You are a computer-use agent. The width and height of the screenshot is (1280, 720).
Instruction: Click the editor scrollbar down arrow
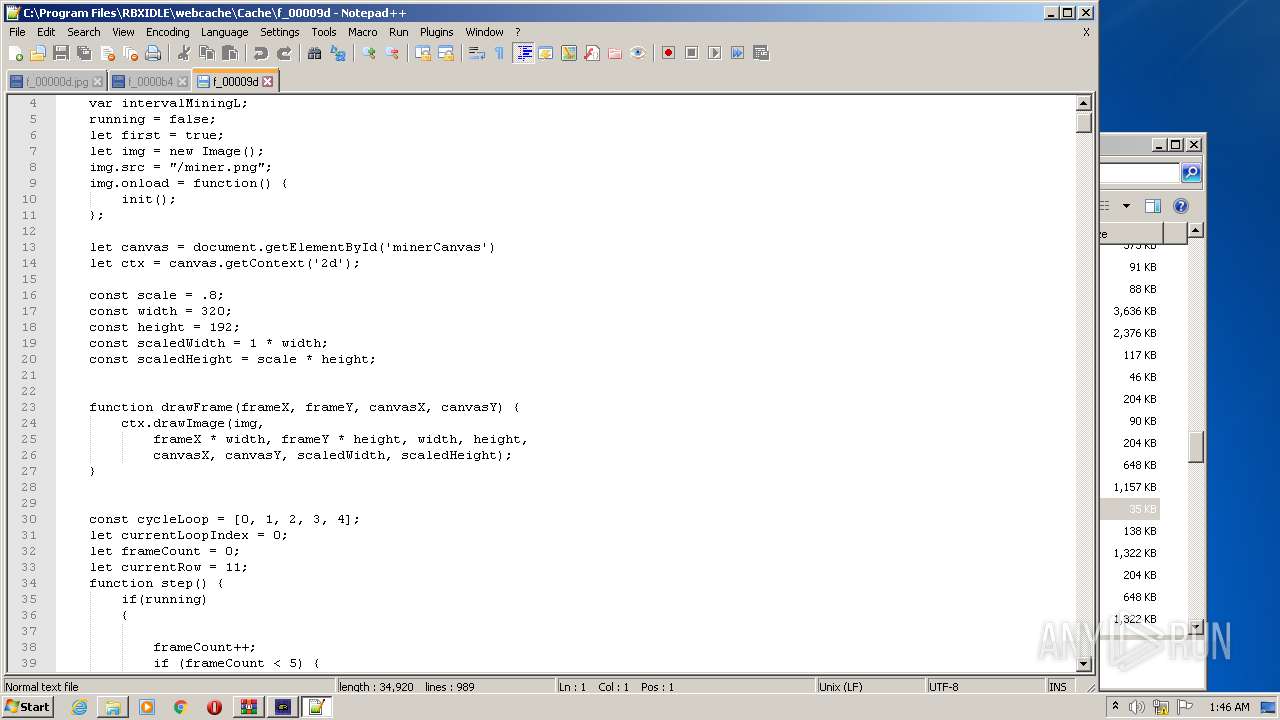point(1083,664)
